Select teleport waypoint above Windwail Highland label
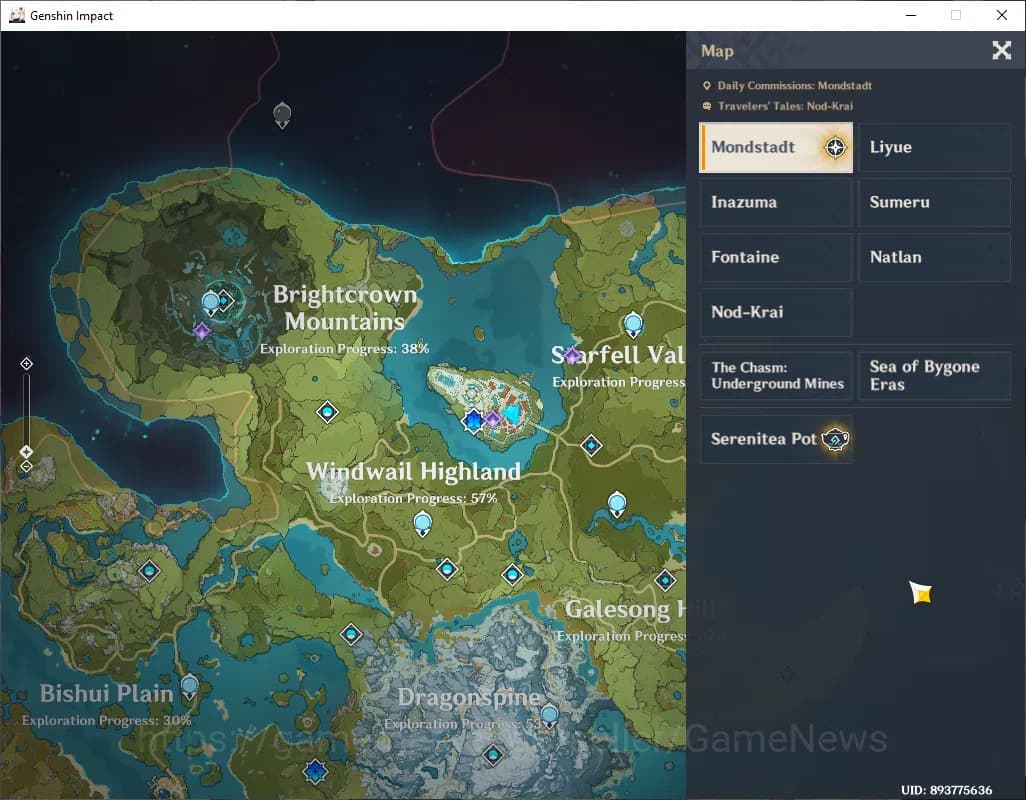Viewport: 1026px width, 800px height. point(327,412)
